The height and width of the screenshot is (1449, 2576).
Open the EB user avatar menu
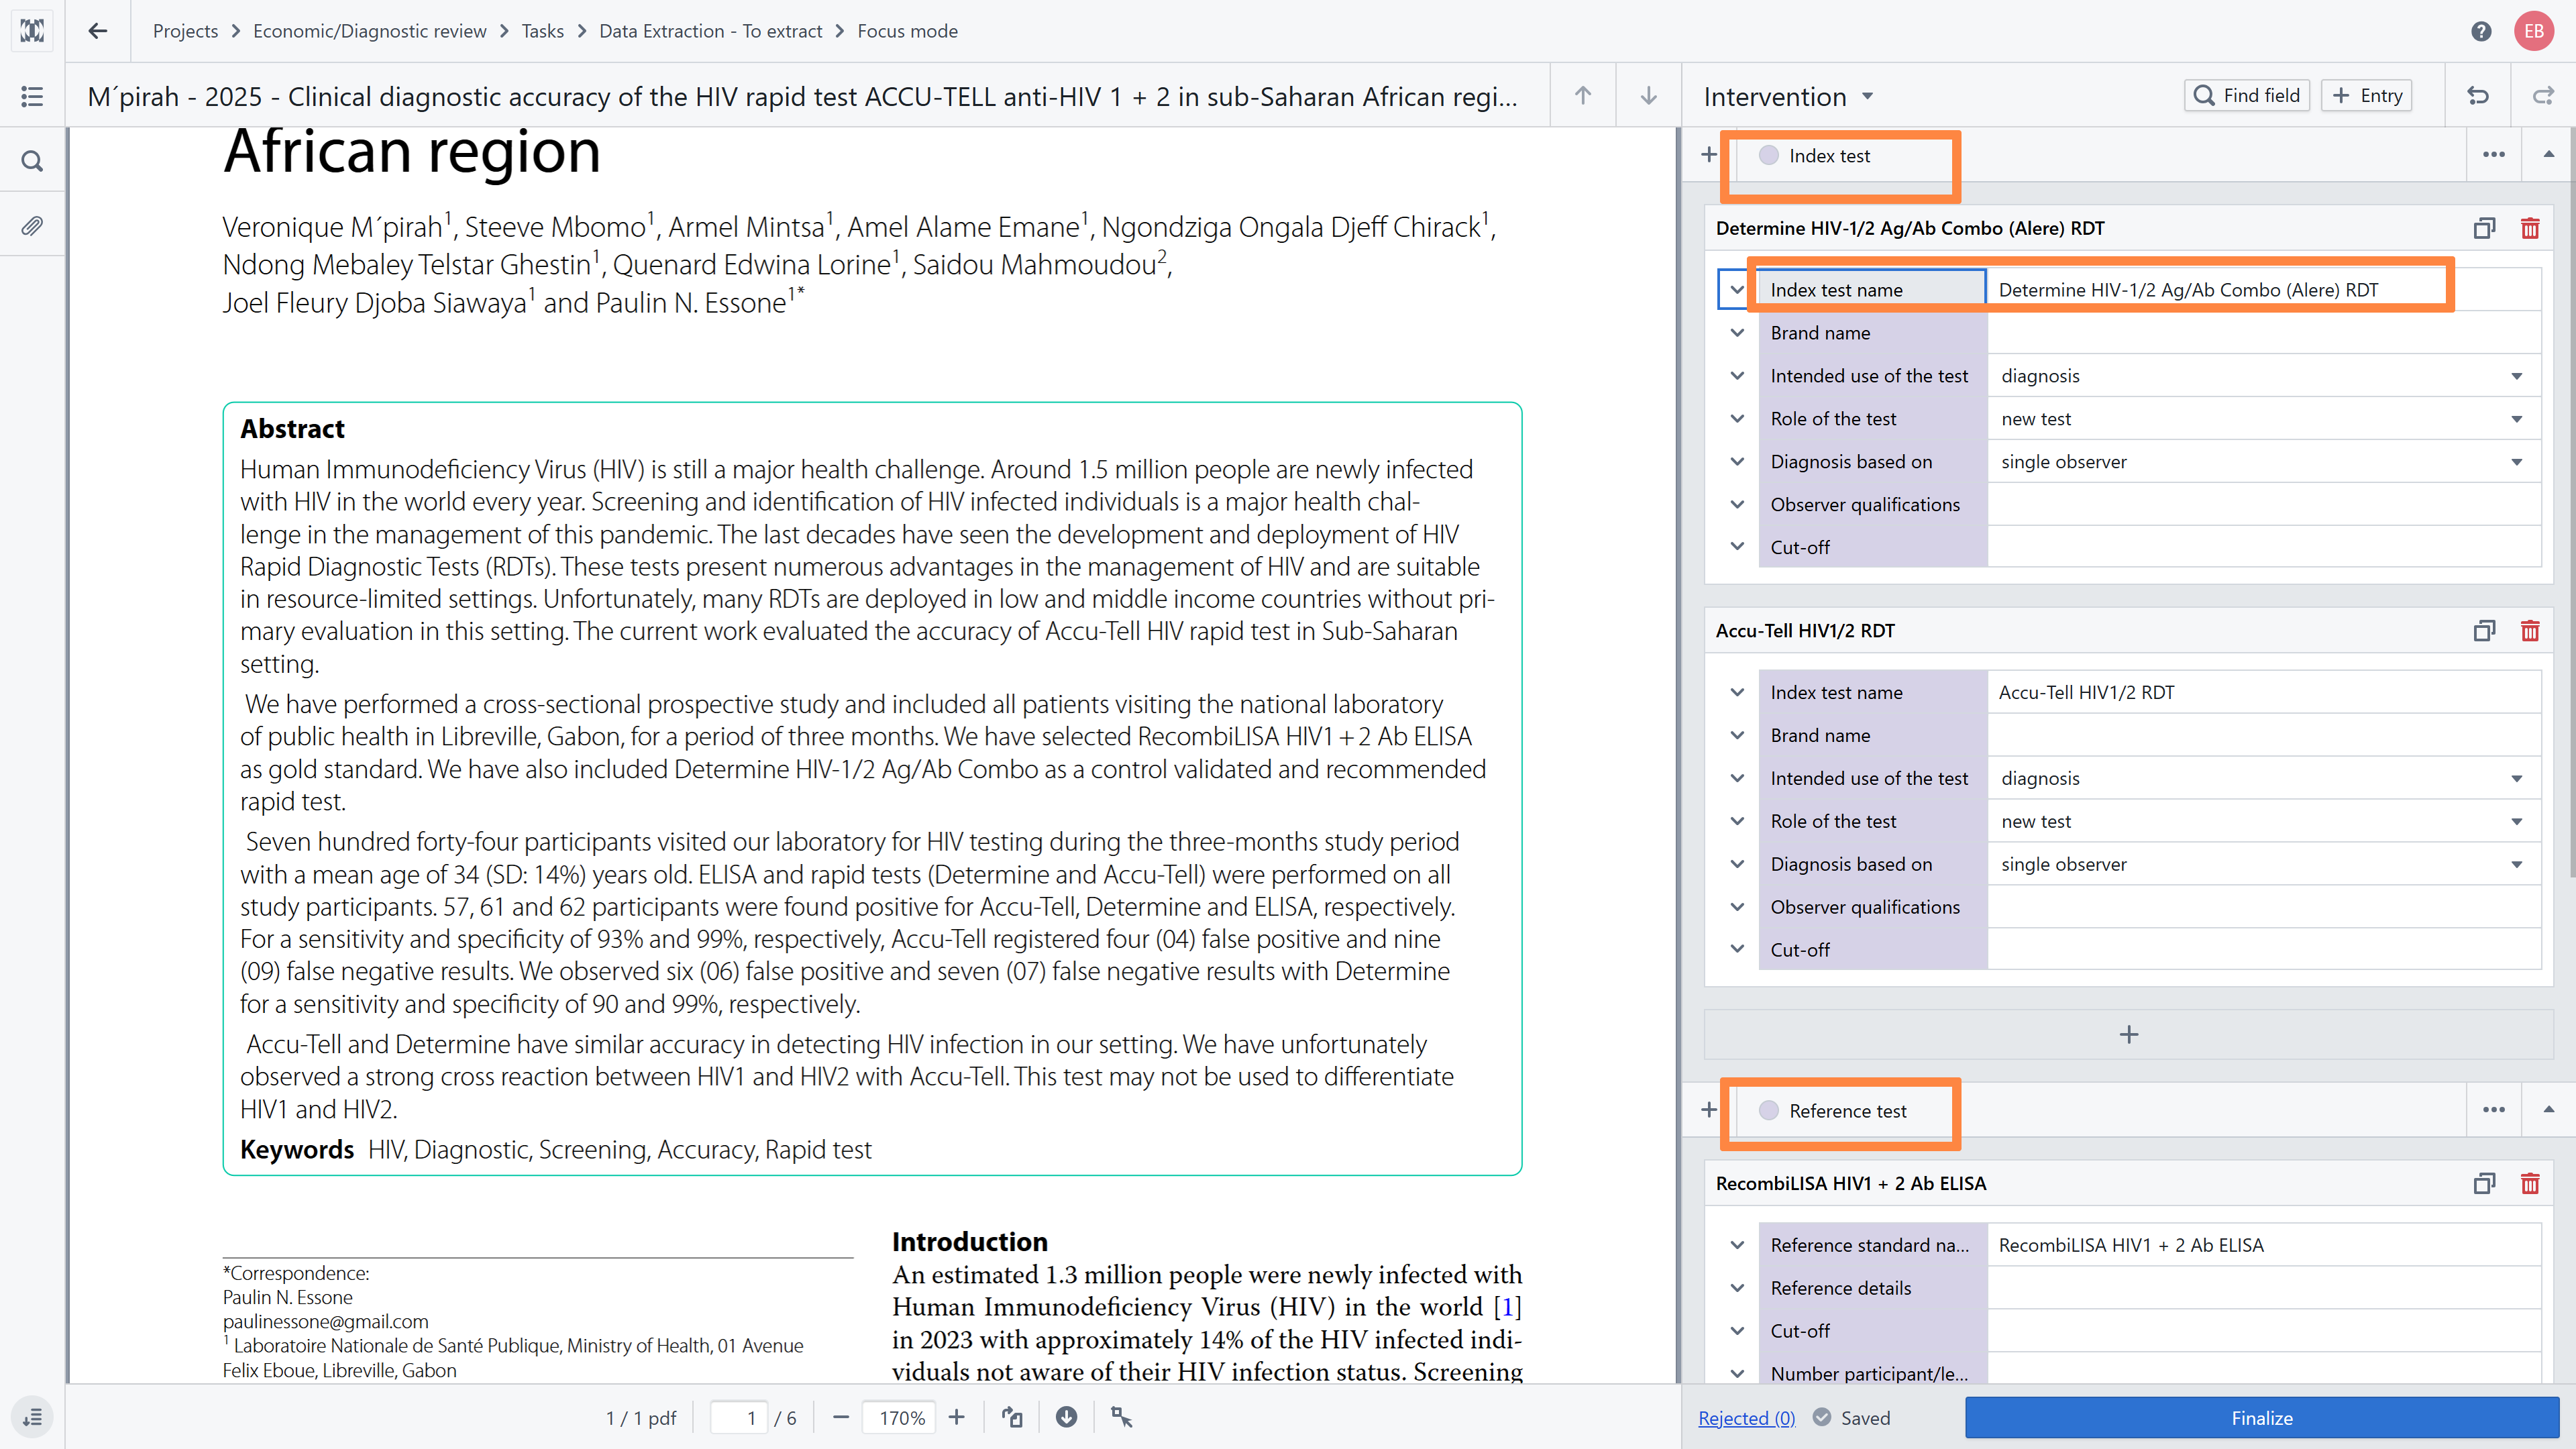pos(2534,31)
